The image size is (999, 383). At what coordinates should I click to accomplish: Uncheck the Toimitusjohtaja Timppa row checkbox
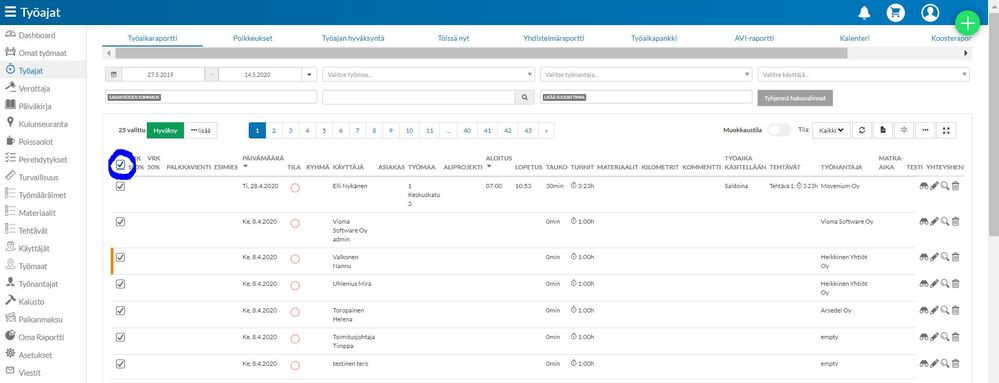[120, 337]
